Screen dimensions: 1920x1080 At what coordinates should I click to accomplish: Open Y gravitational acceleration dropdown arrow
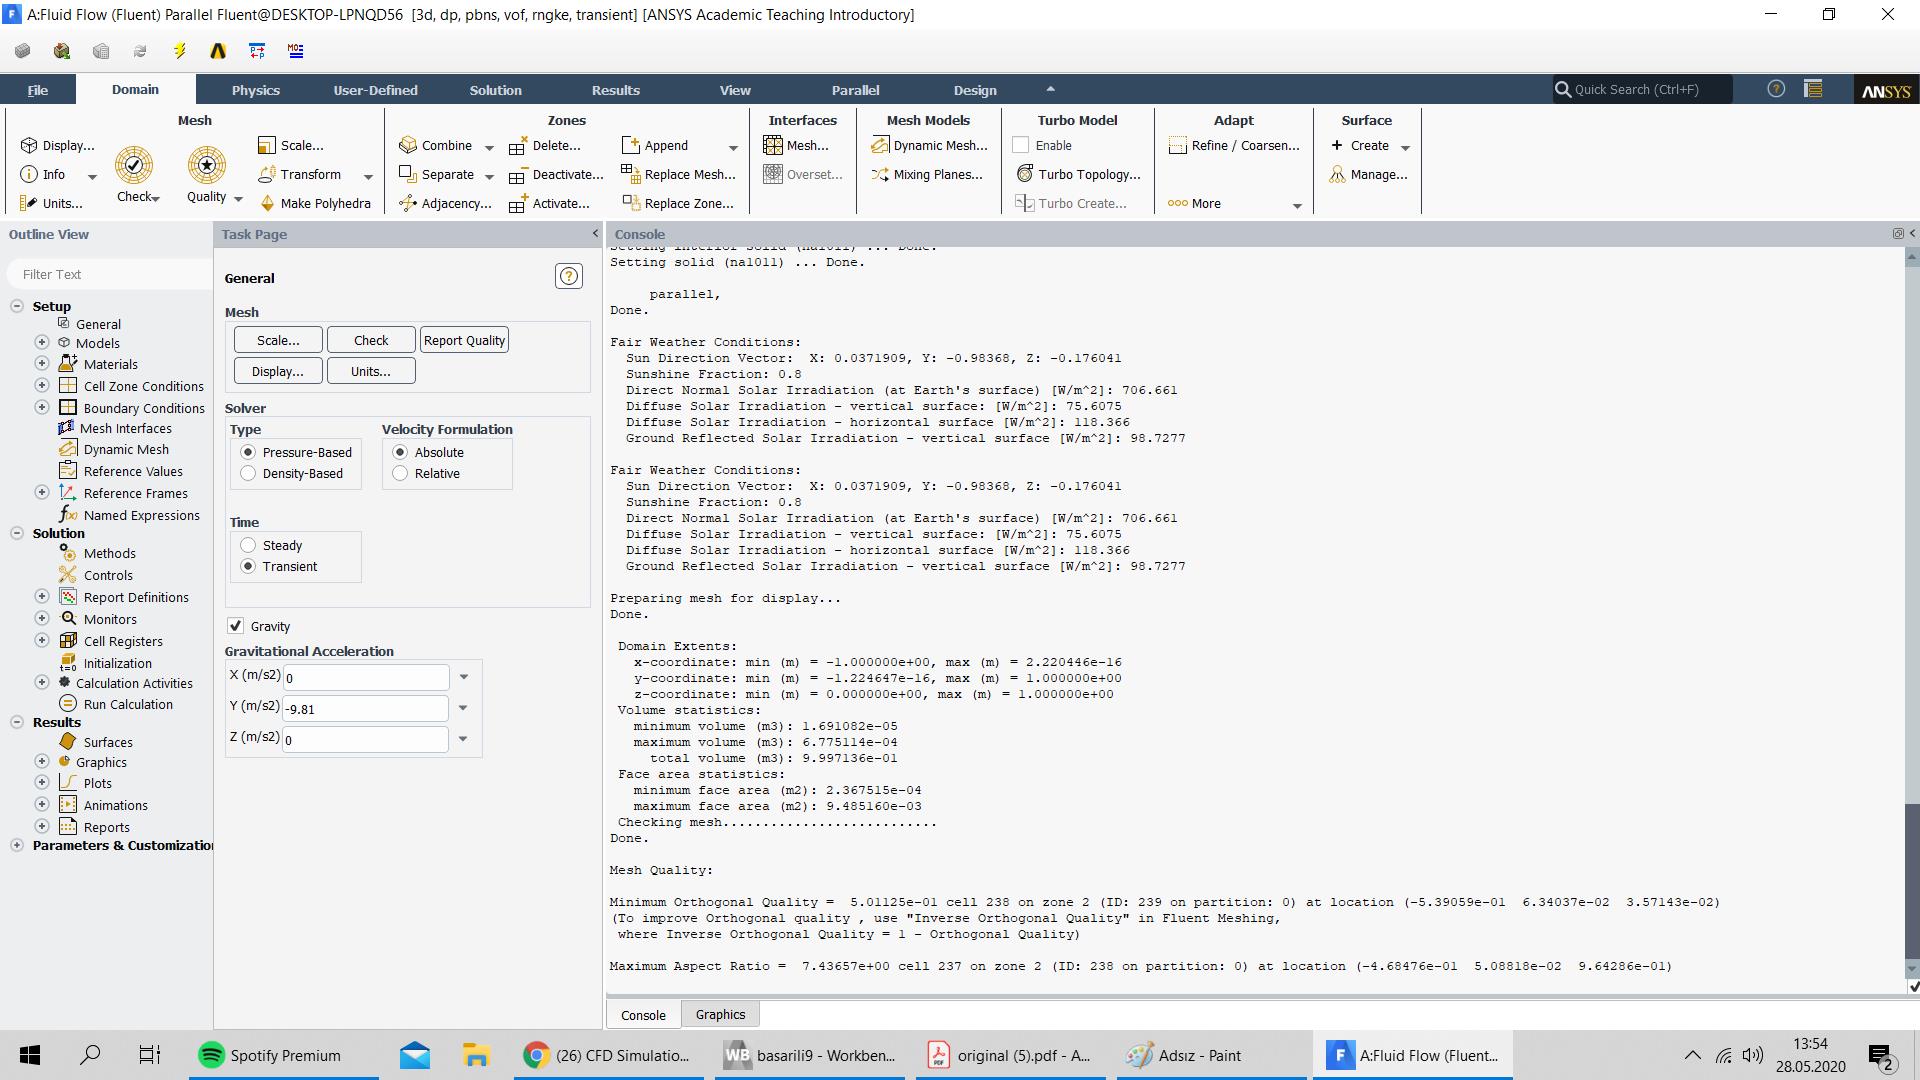pyautogui.click(x=463, y=708)
